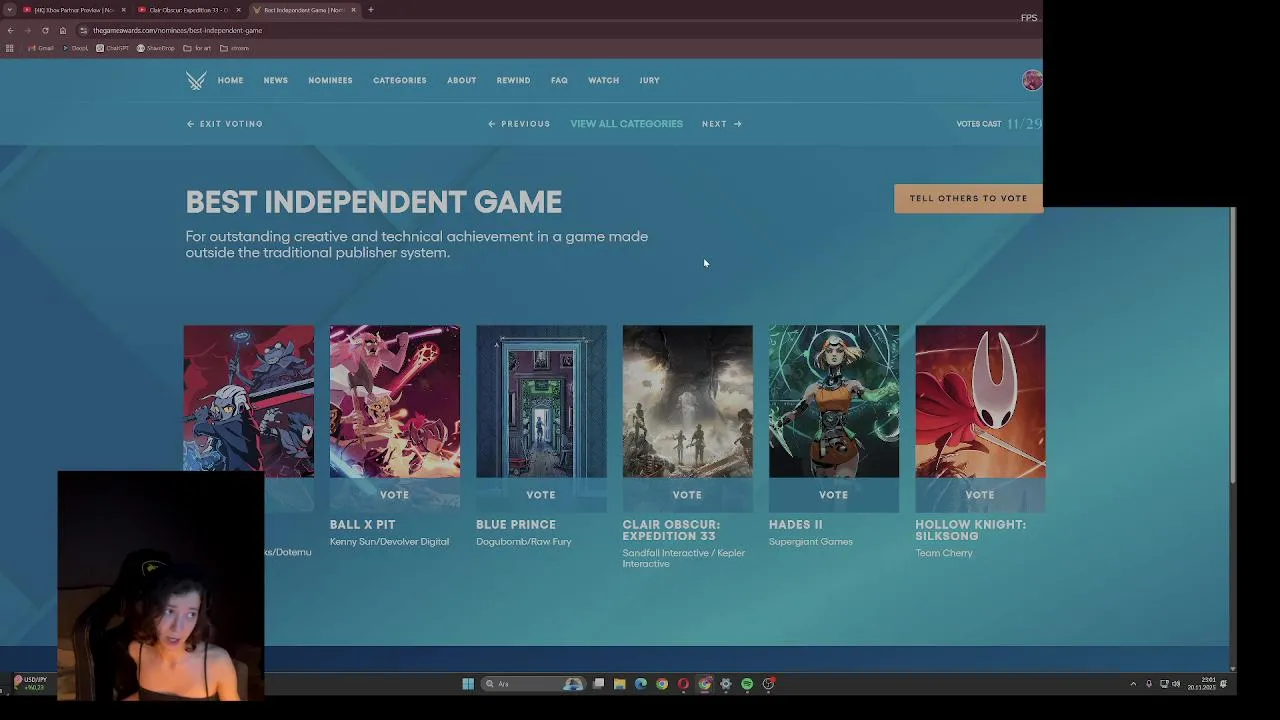This screenshot has height=720, width=1280.
Task: Close the Xbox Partner Preview tab
Action: tap(123, 10)
